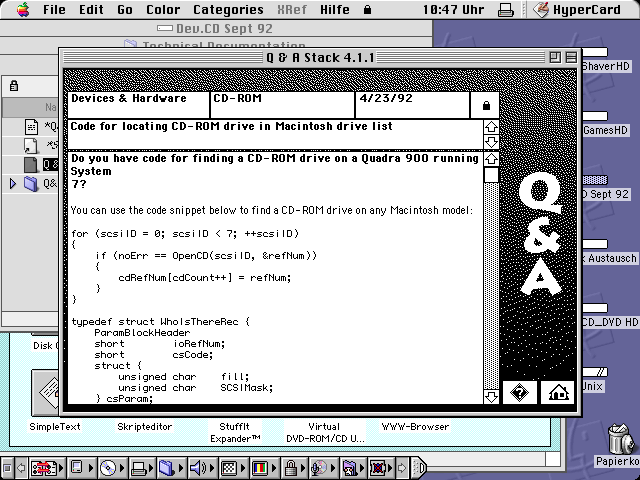This screenshot has height=480, width=640.
Task: Click the answer scrollbar track below the thumb
Action: (x=491, y=286)
